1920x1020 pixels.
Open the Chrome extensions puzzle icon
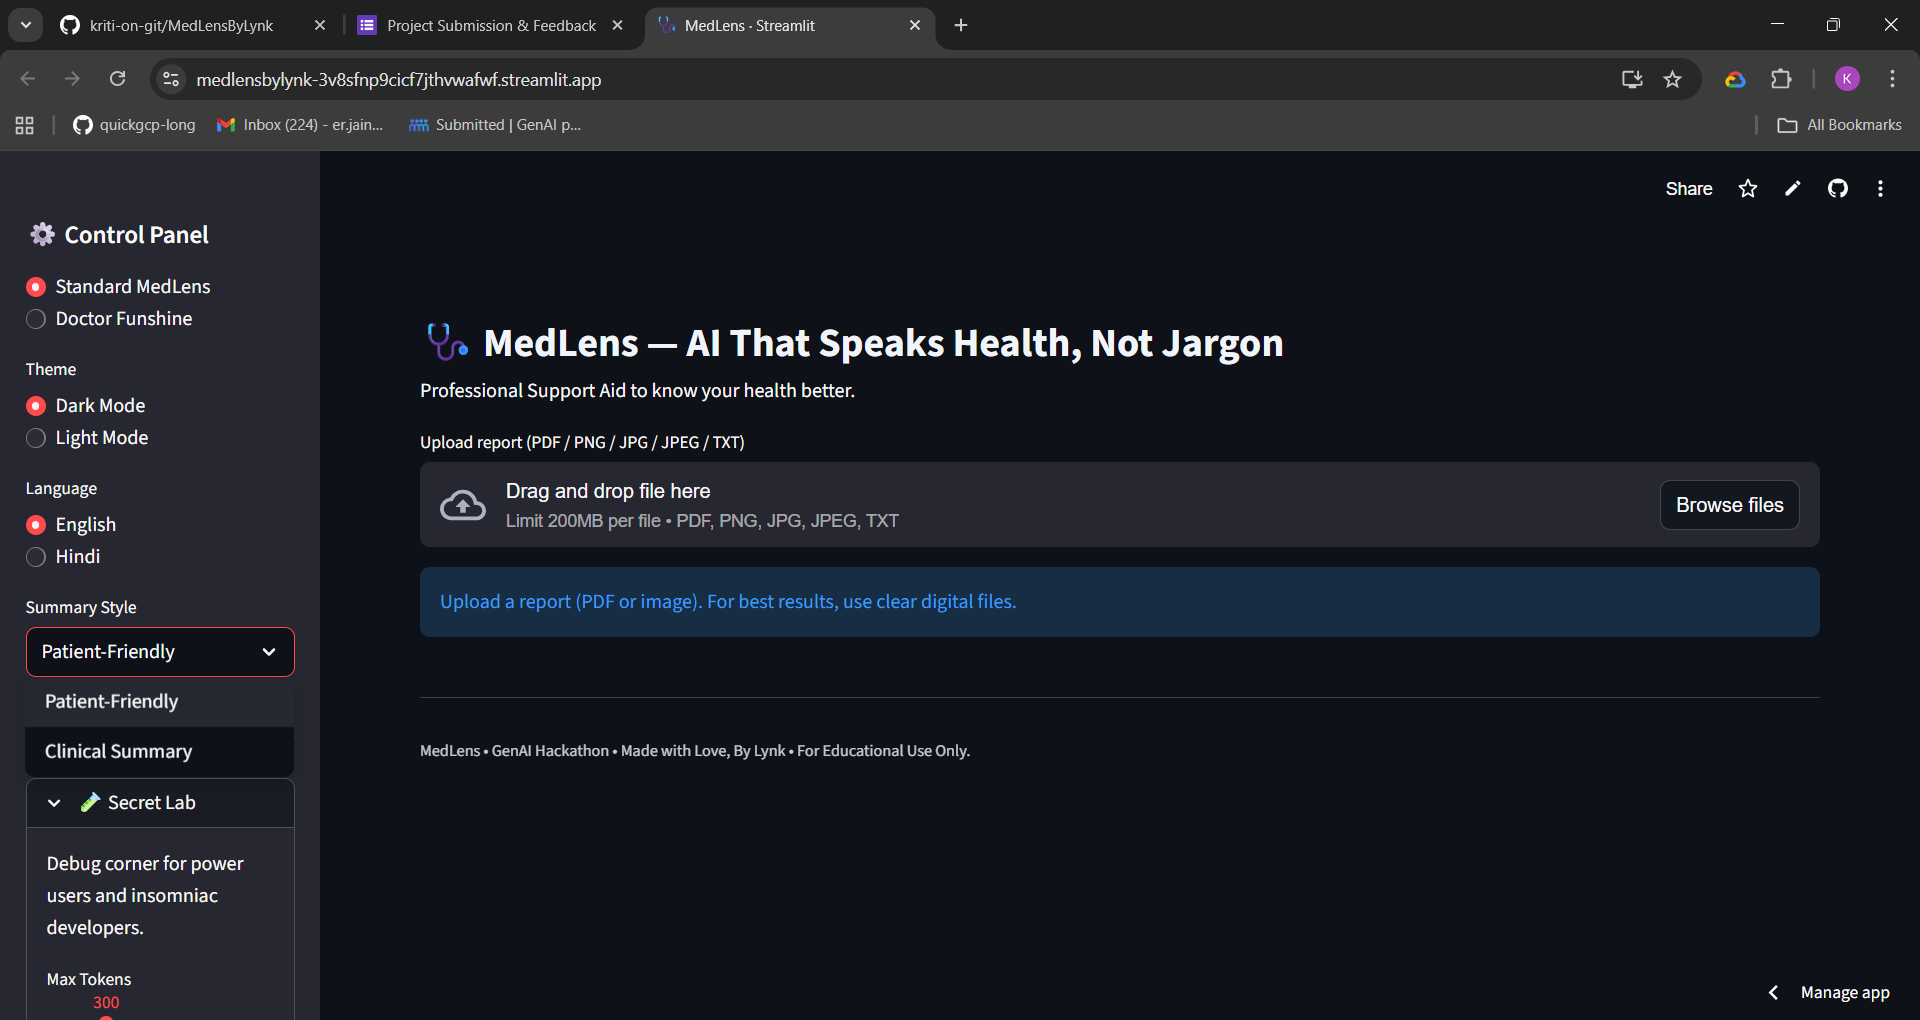(x=1781, y=79)
